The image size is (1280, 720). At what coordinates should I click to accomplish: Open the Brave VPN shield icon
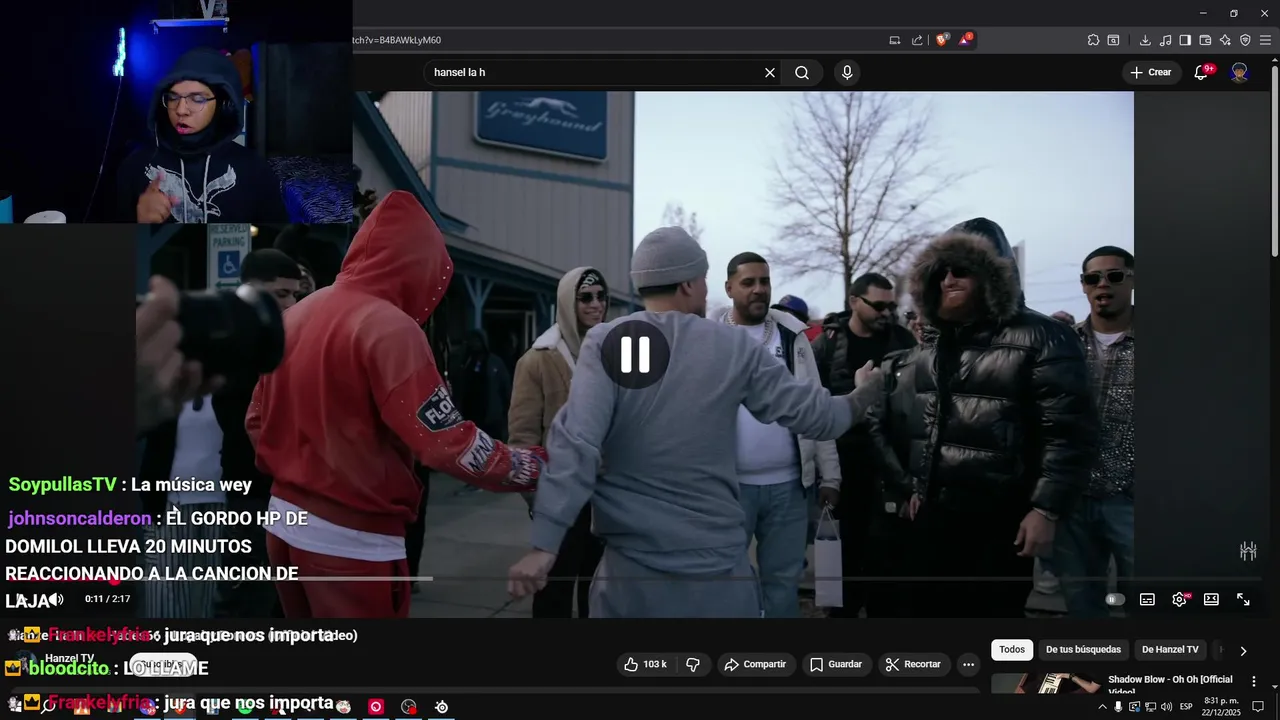(1245, 40)
